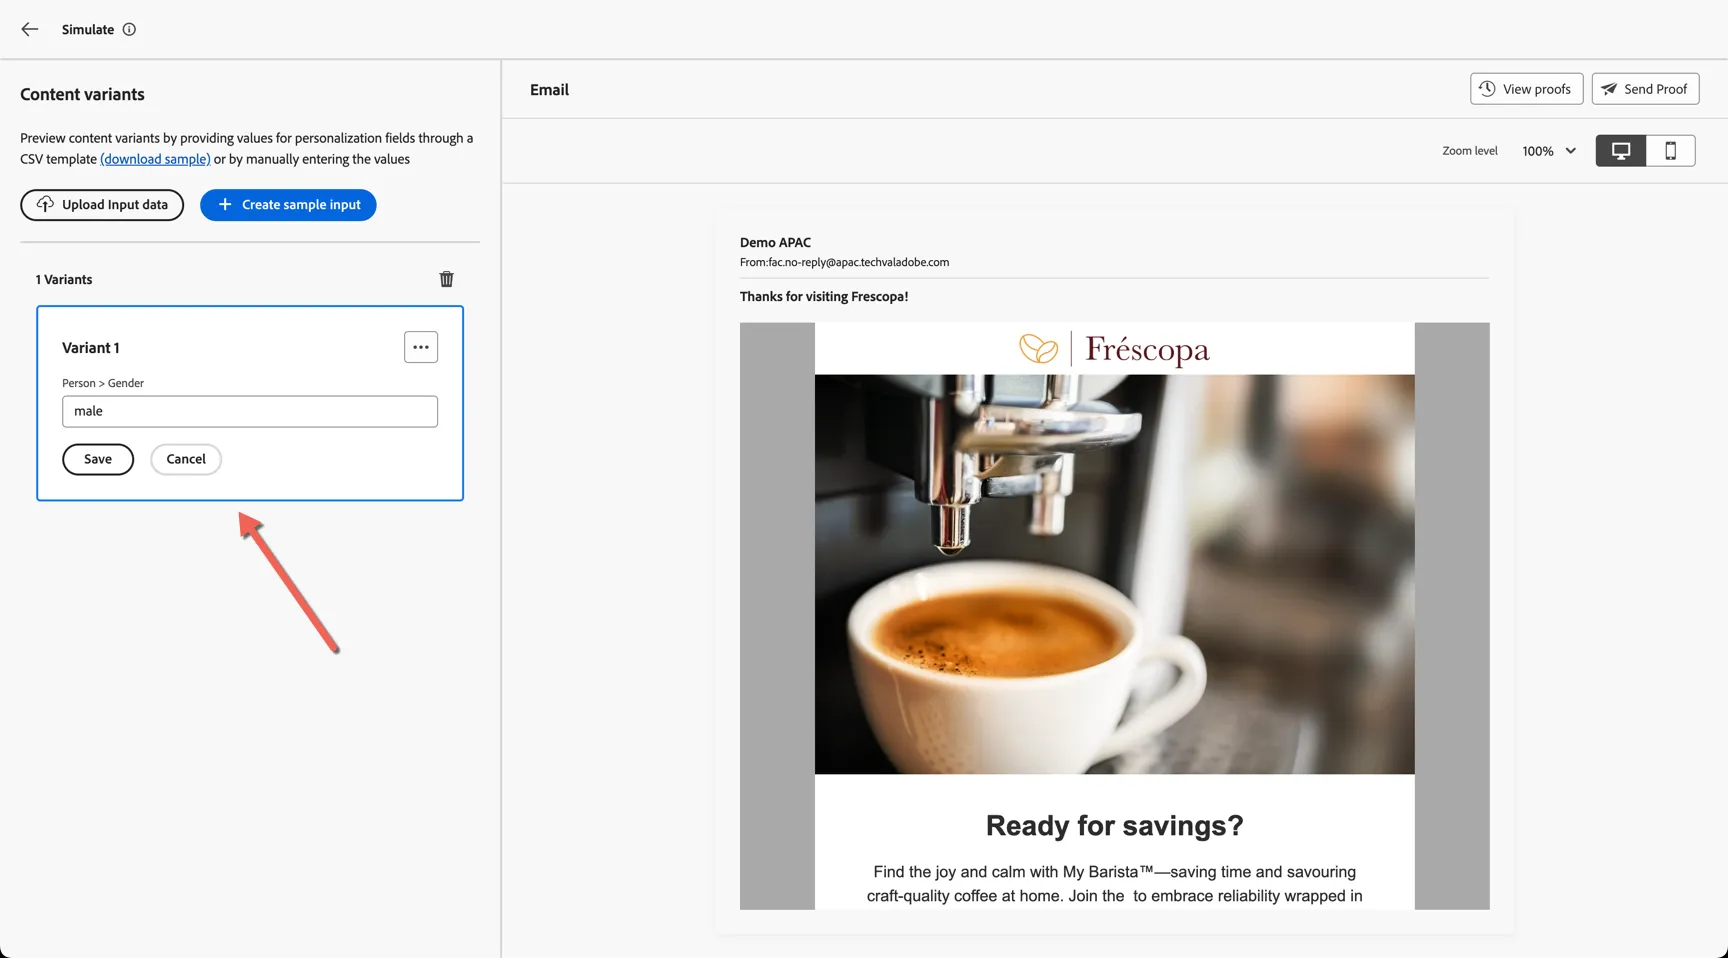Image resolution: width=1728 pixels, height=958 pixels.
Task: Select the 'Ready for savings?' heading
Action: tap(1114, 825)
